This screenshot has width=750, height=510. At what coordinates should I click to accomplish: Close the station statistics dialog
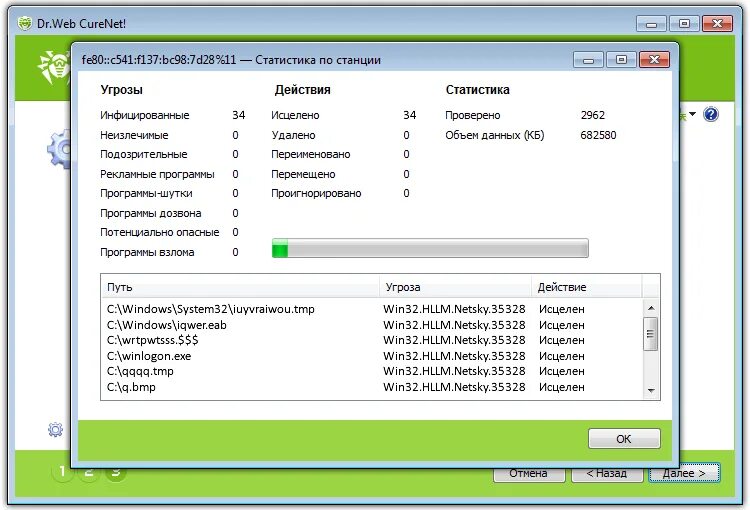pos(654,60)
